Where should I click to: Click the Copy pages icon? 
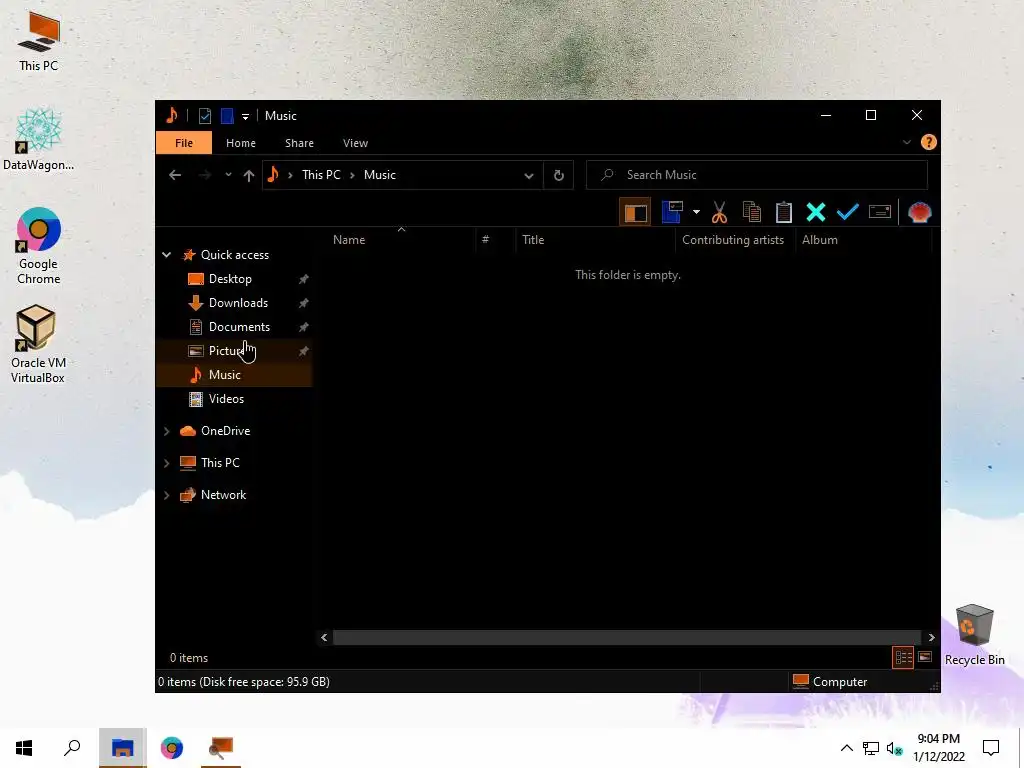click(x=752, y=212)
